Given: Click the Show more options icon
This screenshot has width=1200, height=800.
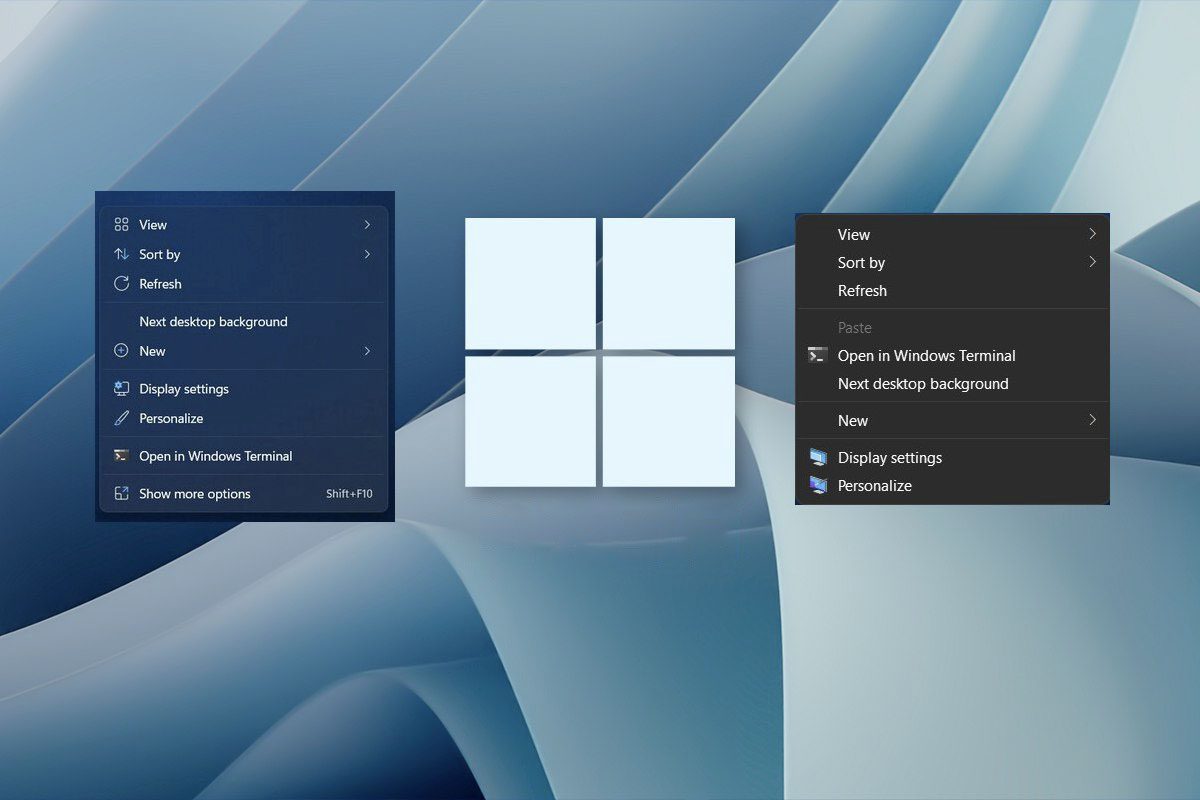Looking at the screenshot, I should coord(121,493).
